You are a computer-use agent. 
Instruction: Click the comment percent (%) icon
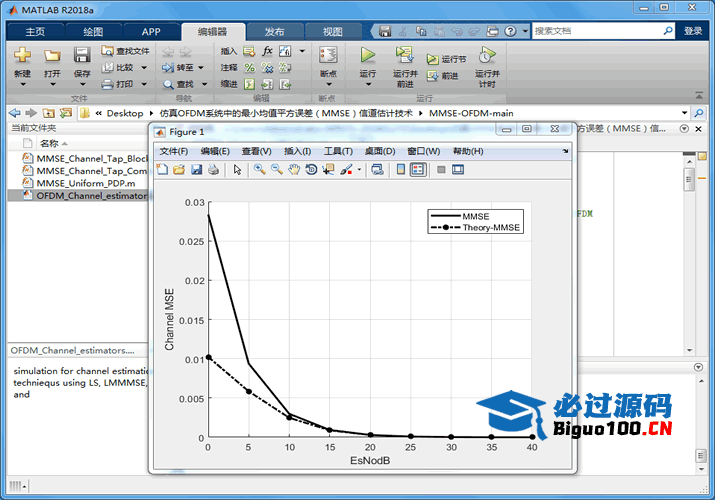tap(249, 68)
